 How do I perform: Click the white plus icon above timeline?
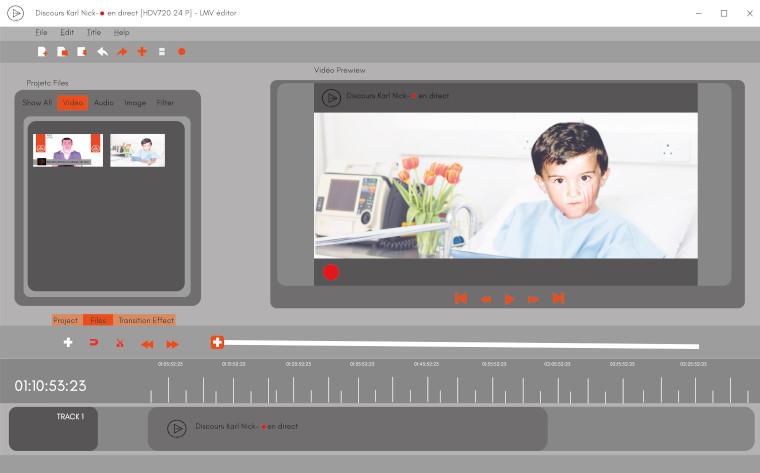[68, 343]
